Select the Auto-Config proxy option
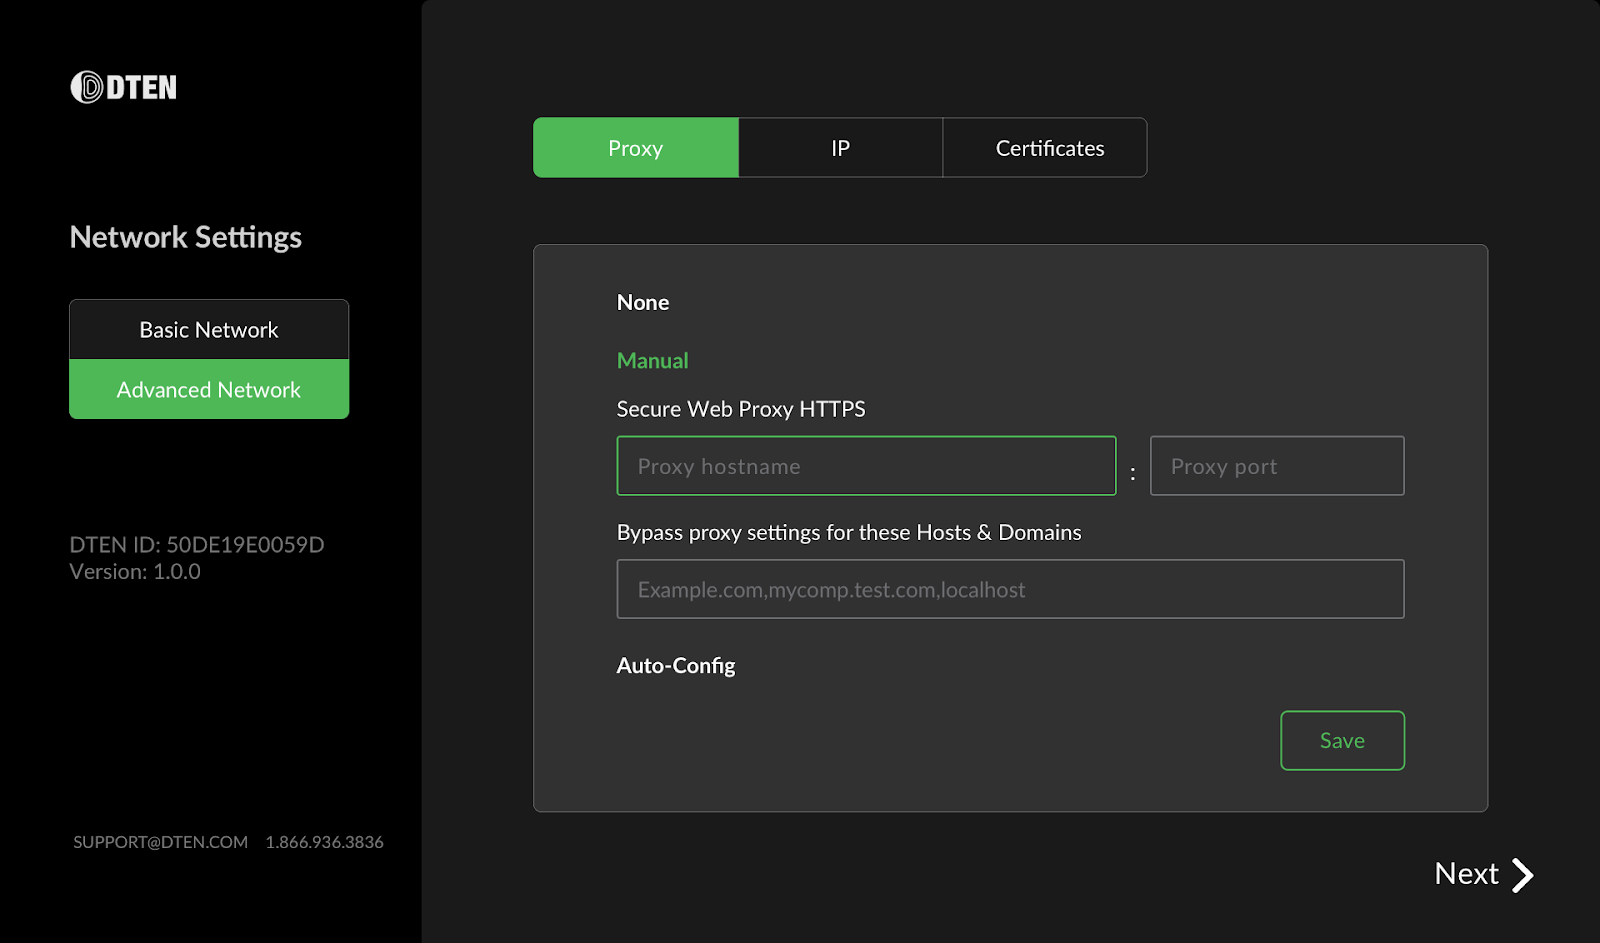The image size is (1600, 943). (676, 665)
